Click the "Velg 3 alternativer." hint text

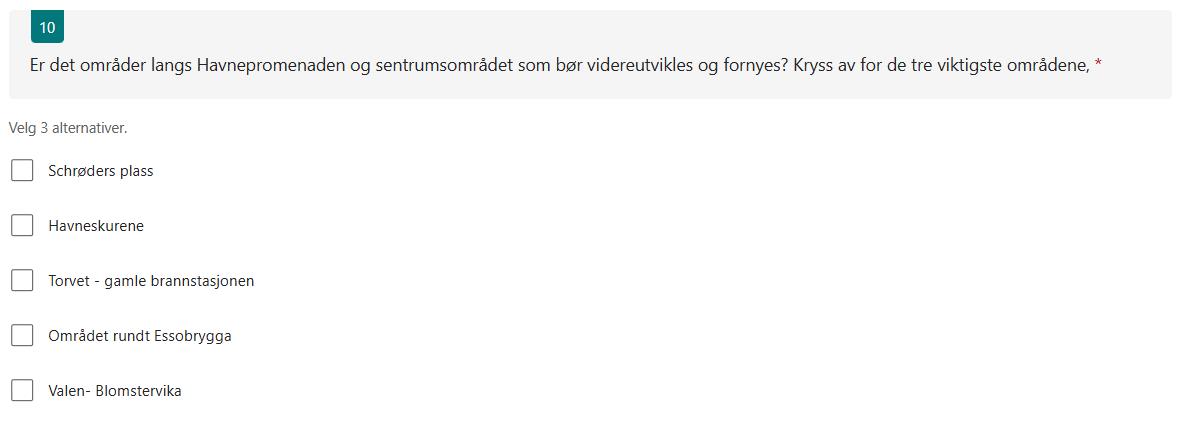(68, 129)
